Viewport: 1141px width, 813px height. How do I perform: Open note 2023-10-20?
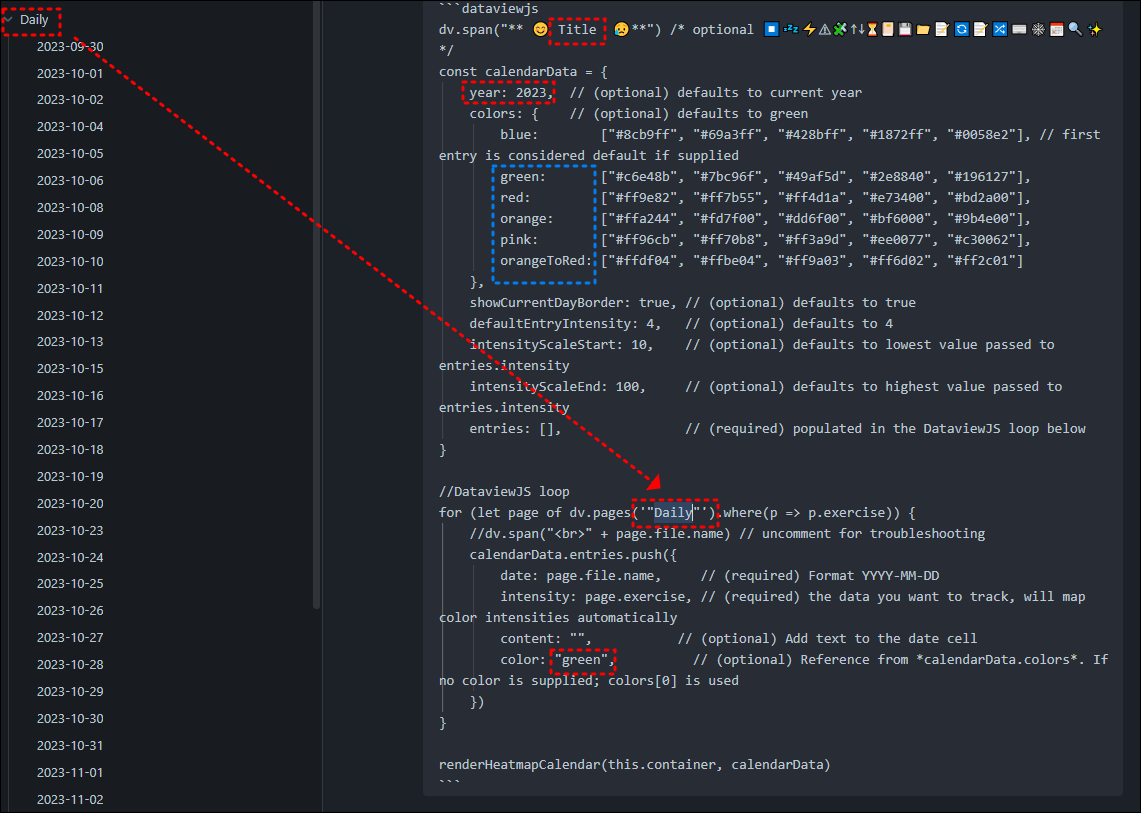[x=70, y=503]
